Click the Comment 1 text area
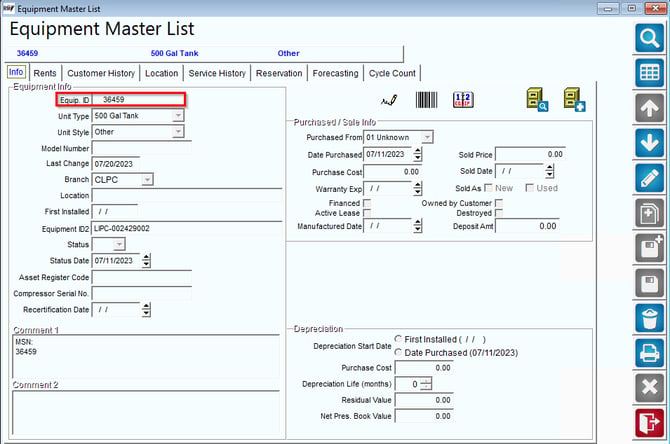 [x=146, y=356]
